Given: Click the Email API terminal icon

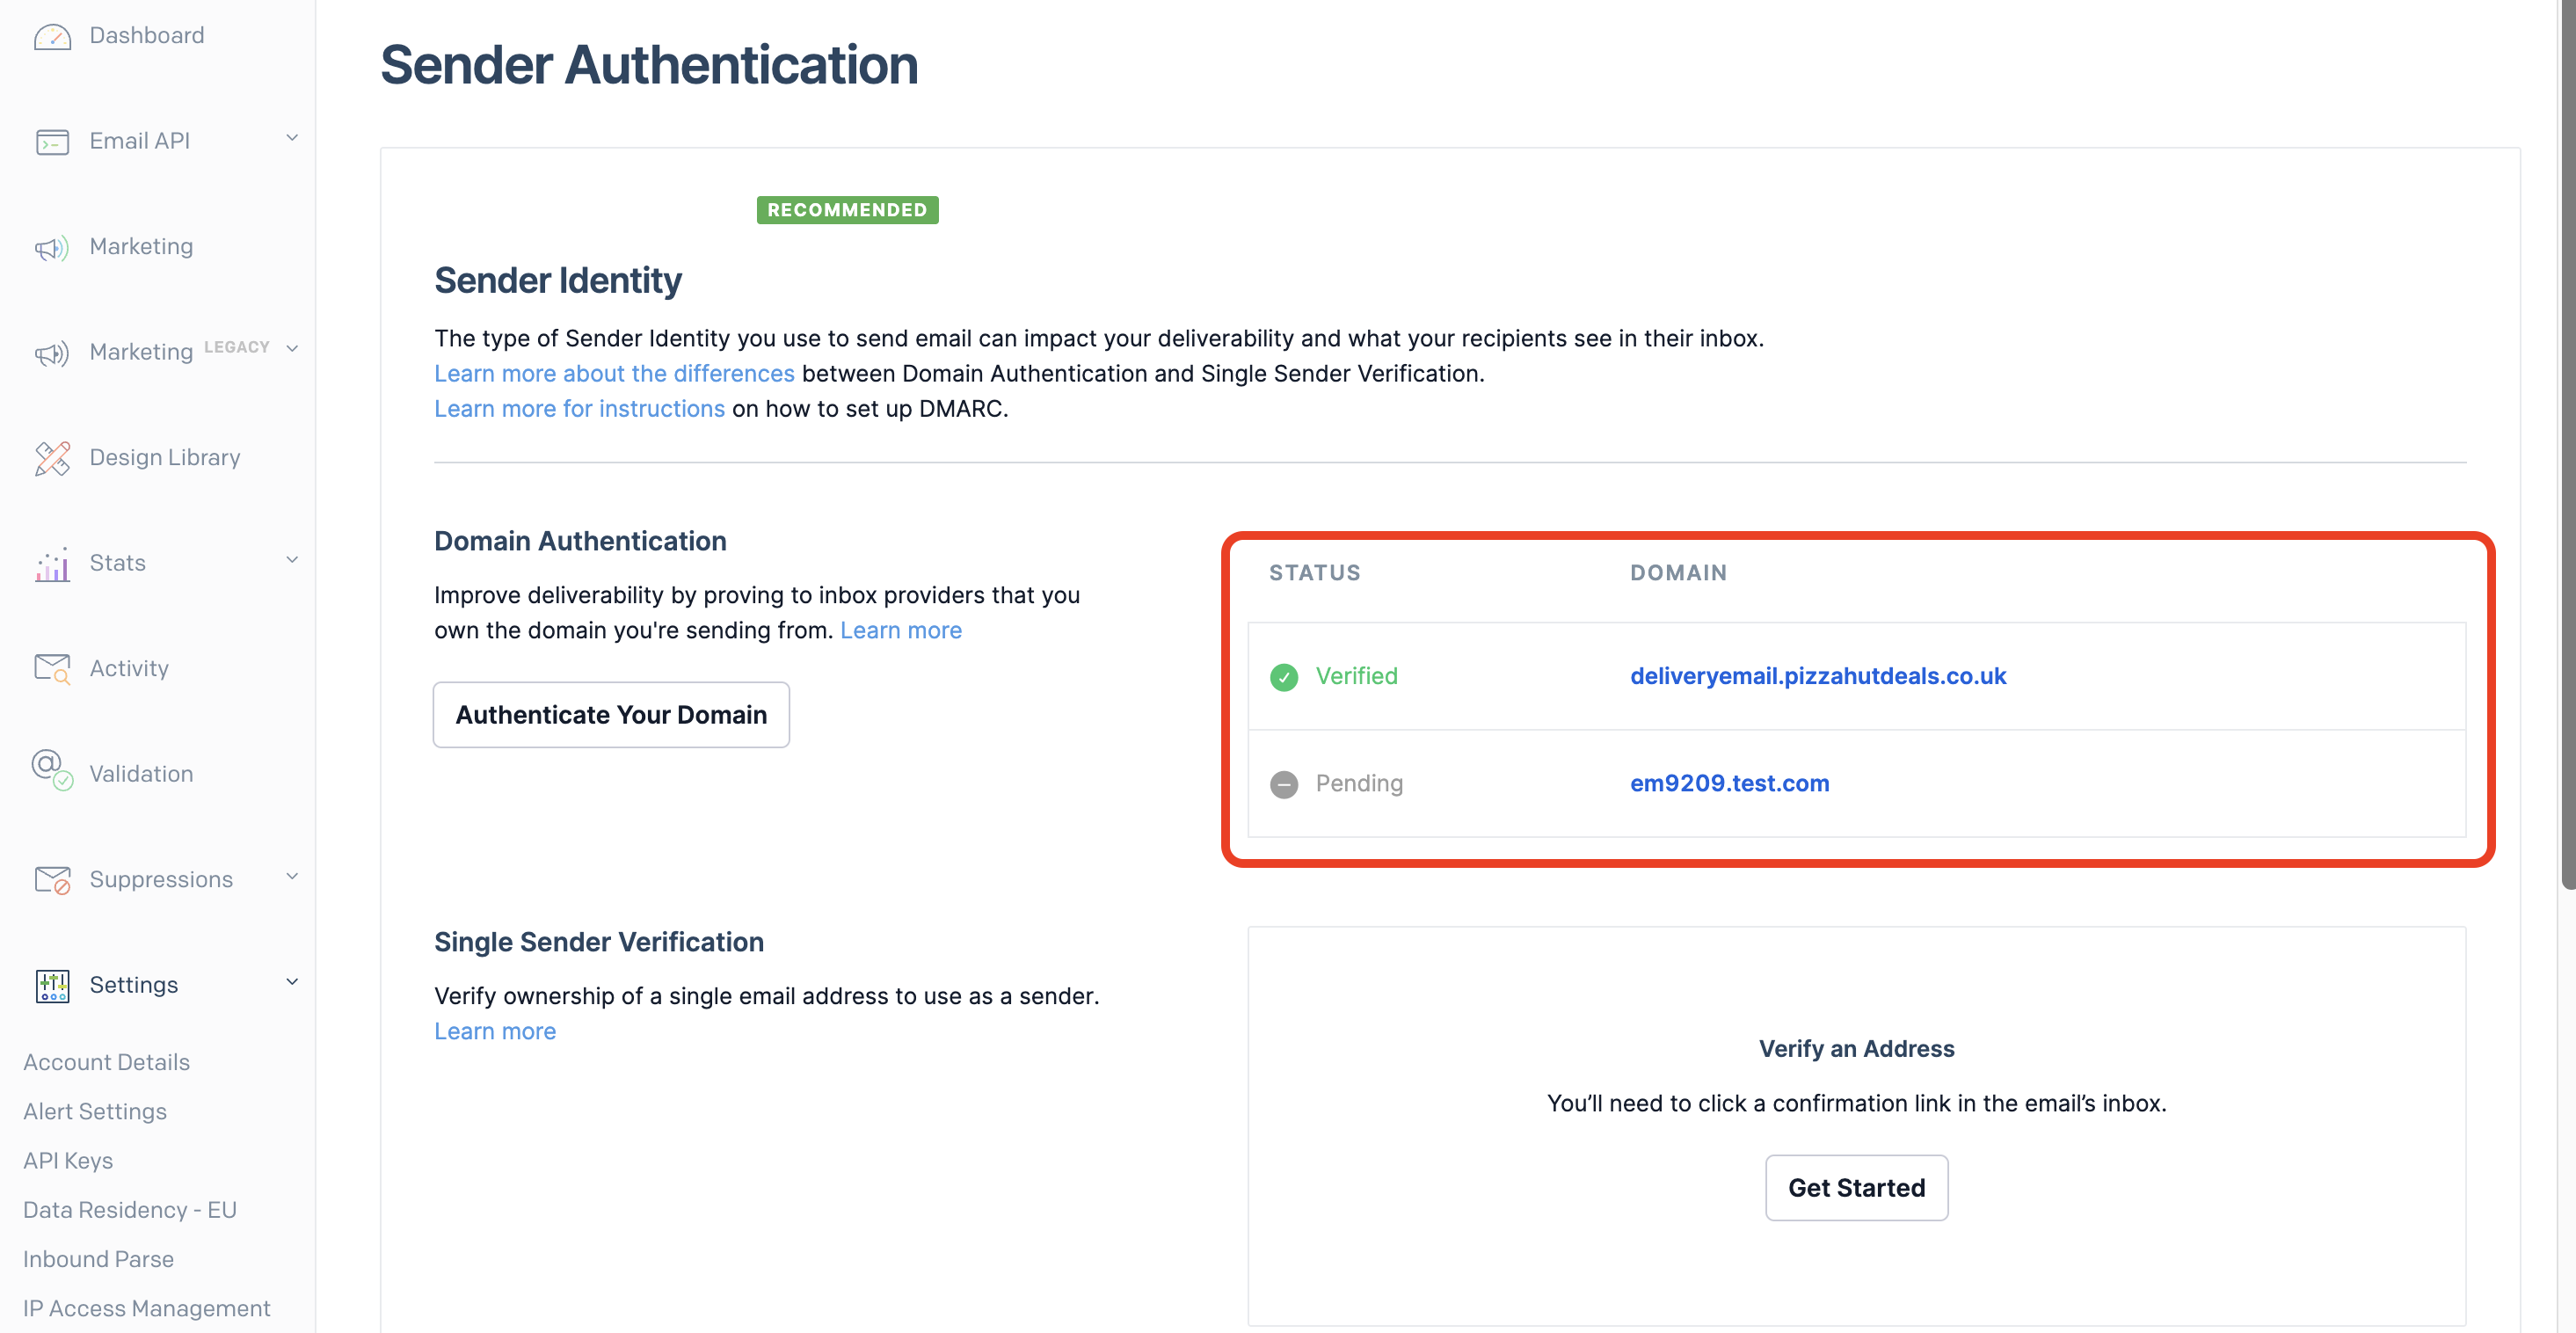Looking at the screenshot, I should [52, 142].
